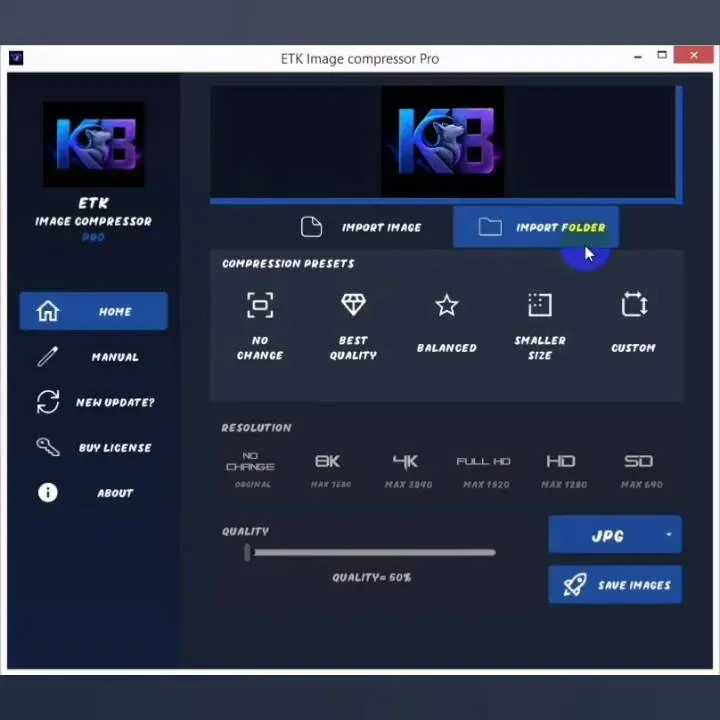
Task: Click the JPG dropdown arrow
Action: tap(669, 534)
